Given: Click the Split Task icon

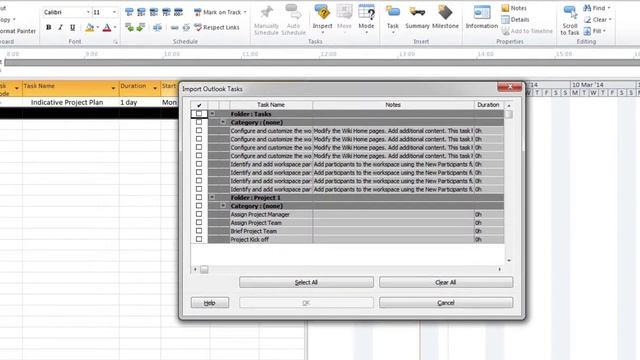Looking at the screenshot, I should coord(158,27).
